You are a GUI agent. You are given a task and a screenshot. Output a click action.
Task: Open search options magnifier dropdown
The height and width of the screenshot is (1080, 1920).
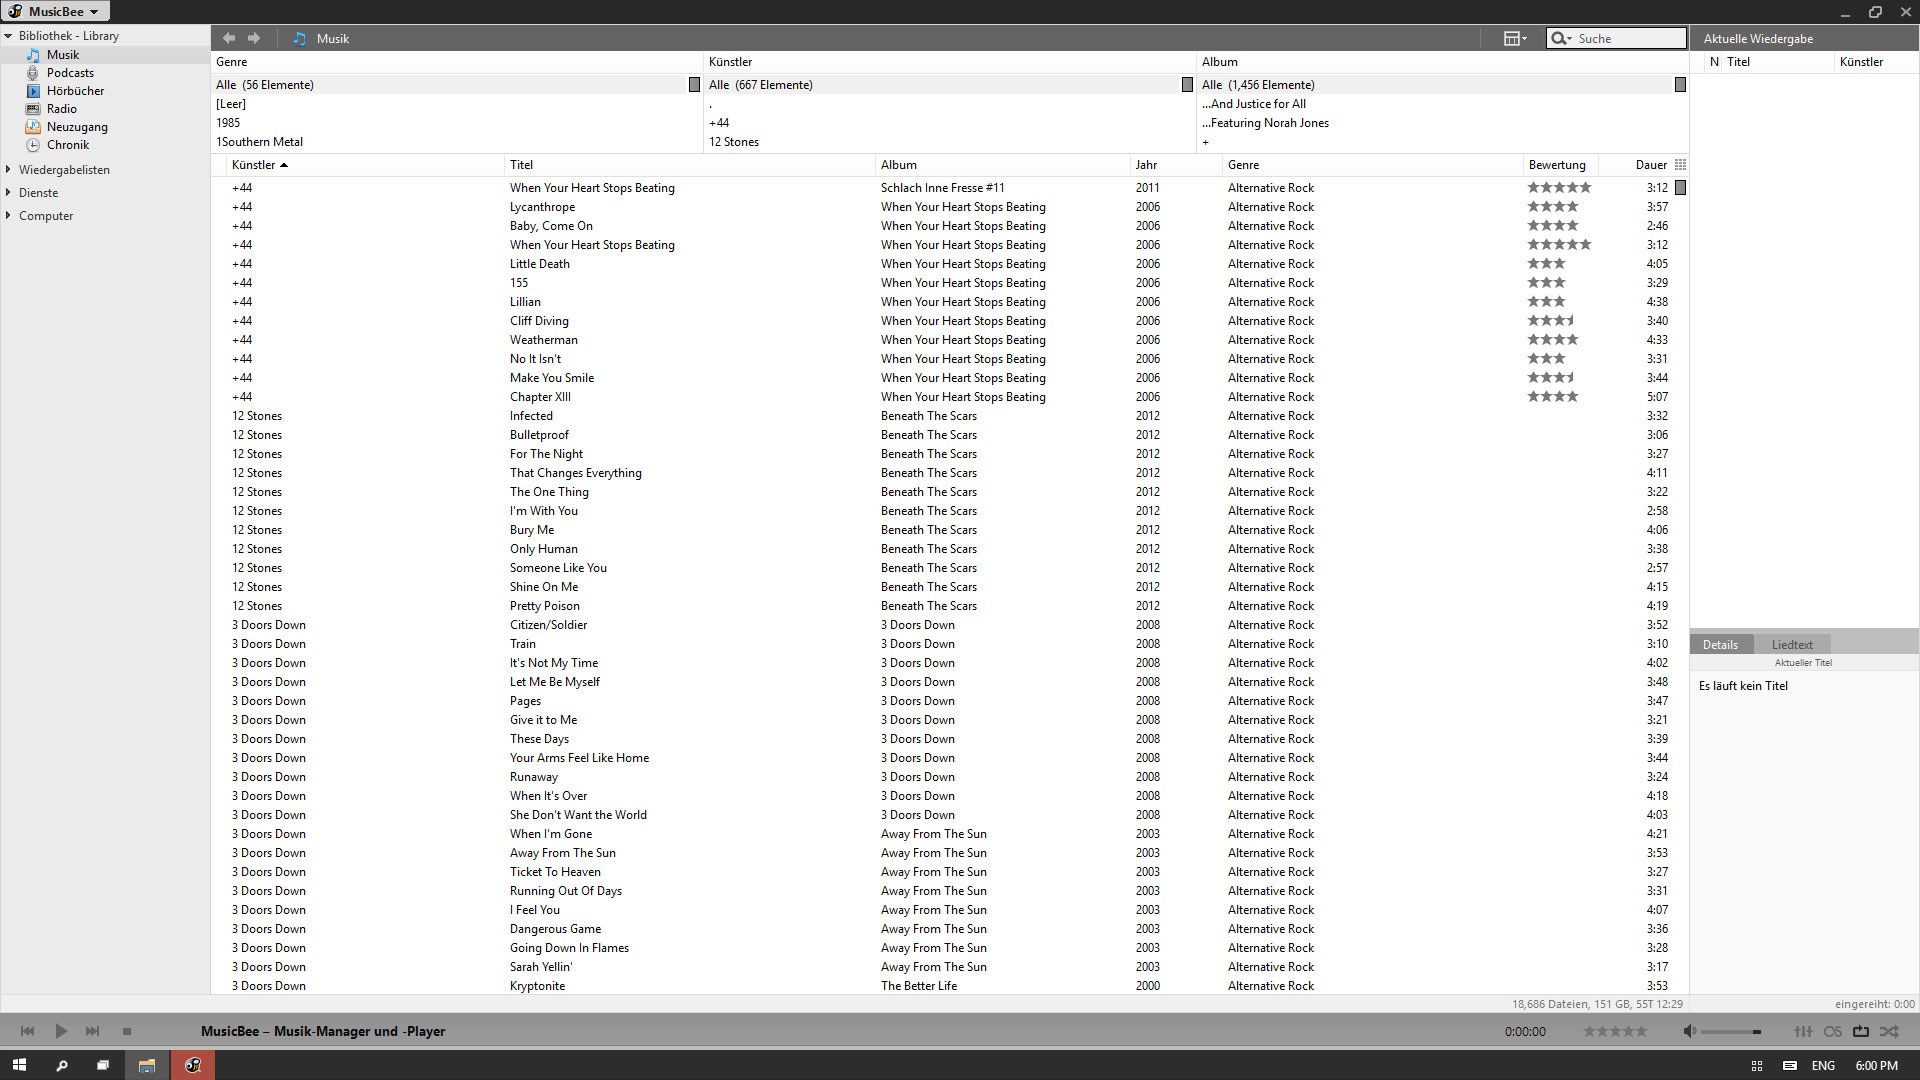[x=1560, y=39]
